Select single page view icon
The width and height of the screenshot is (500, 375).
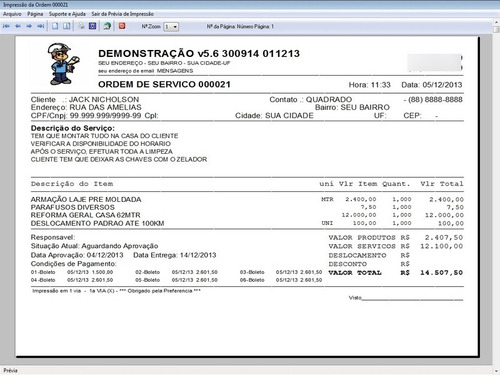click(x=55, y=26)
